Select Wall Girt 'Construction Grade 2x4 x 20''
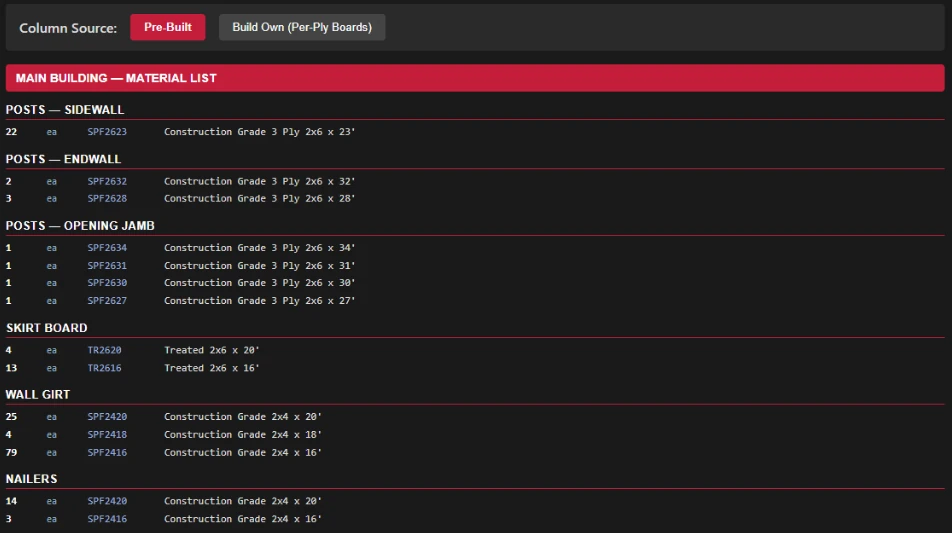The image size is (952, 533). click(243, 417)
